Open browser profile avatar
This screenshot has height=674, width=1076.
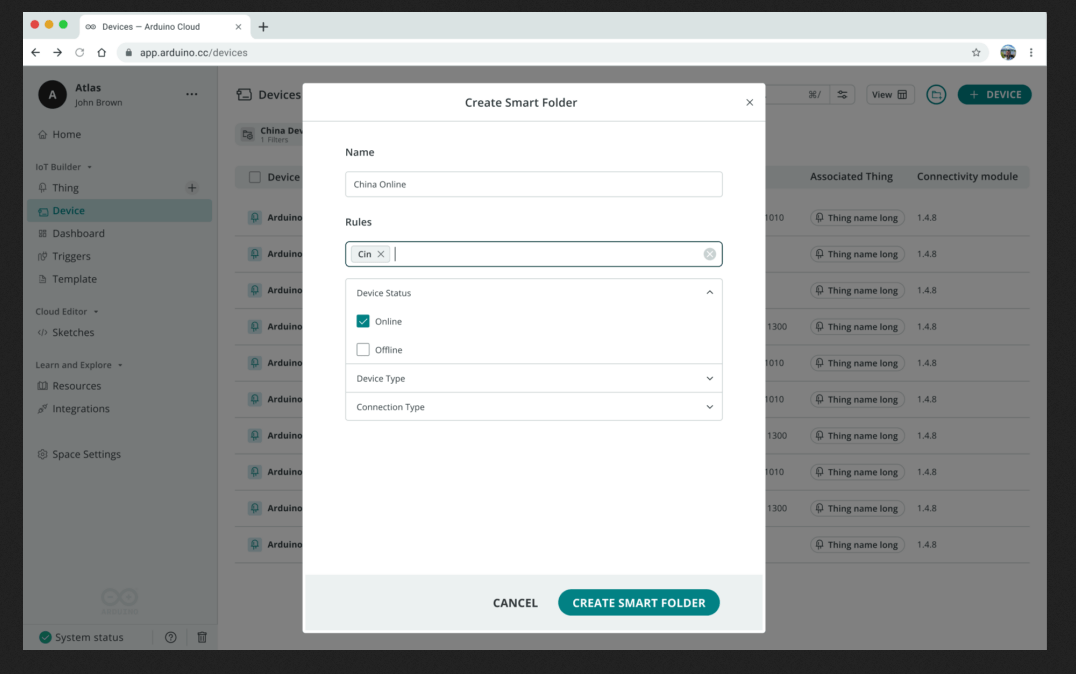pyautogui.click(x=1007, y=52)
